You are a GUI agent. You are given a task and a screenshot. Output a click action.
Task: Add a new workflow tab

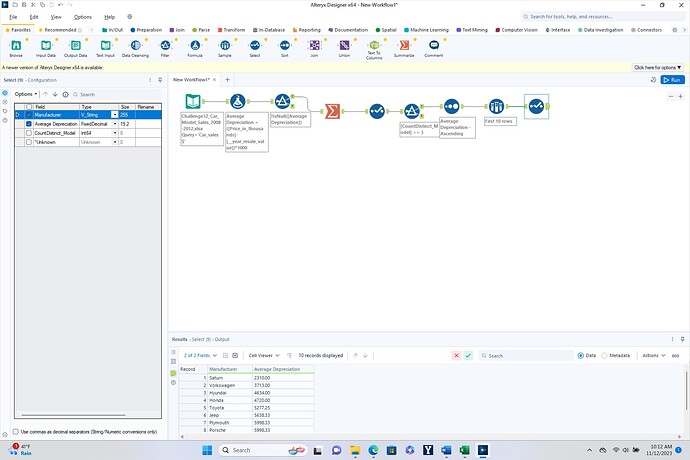pos(228,80)
